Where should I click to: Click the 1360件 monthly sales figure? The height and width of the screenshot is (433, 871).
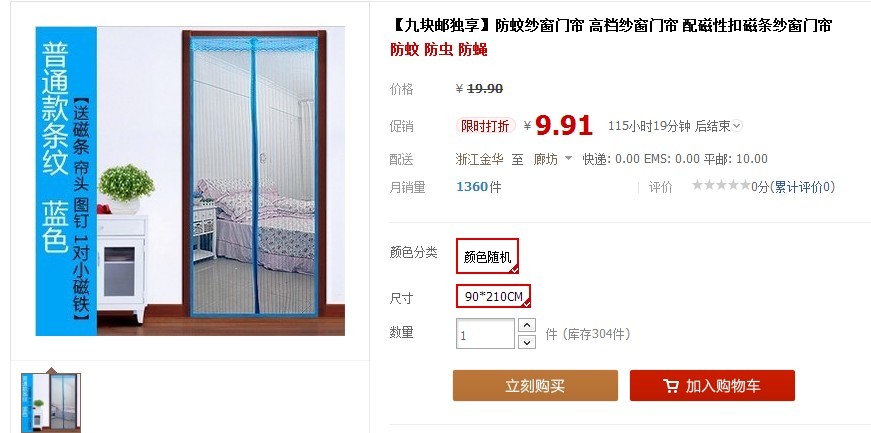coord(478,187)
